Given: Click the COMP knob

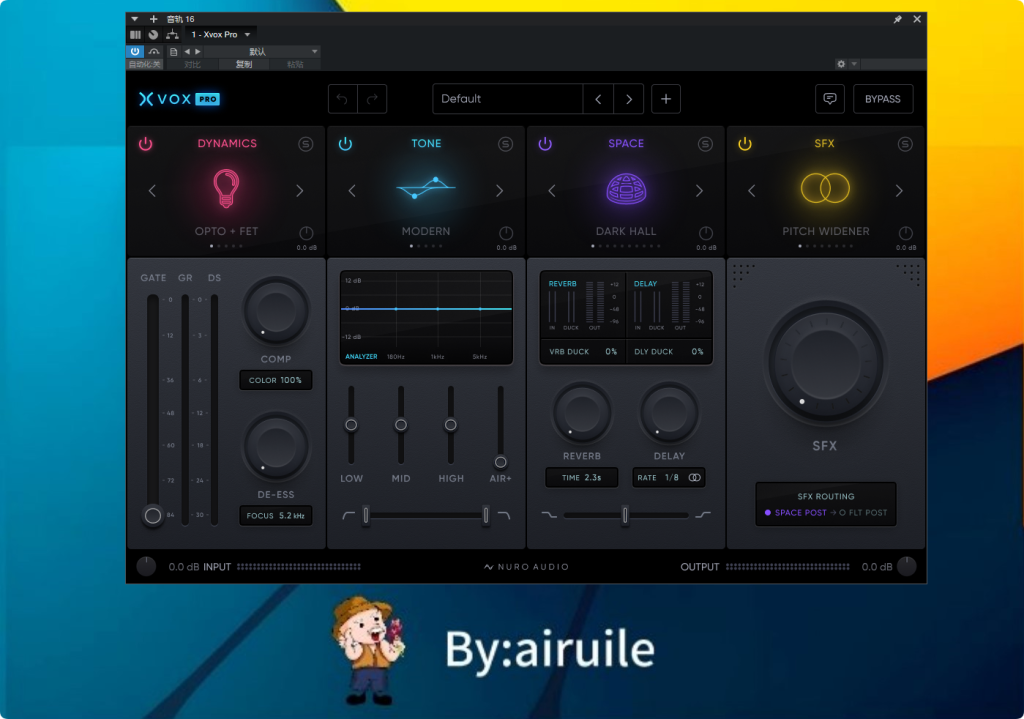Looking at the screenshot, I should tap(276, 312).
